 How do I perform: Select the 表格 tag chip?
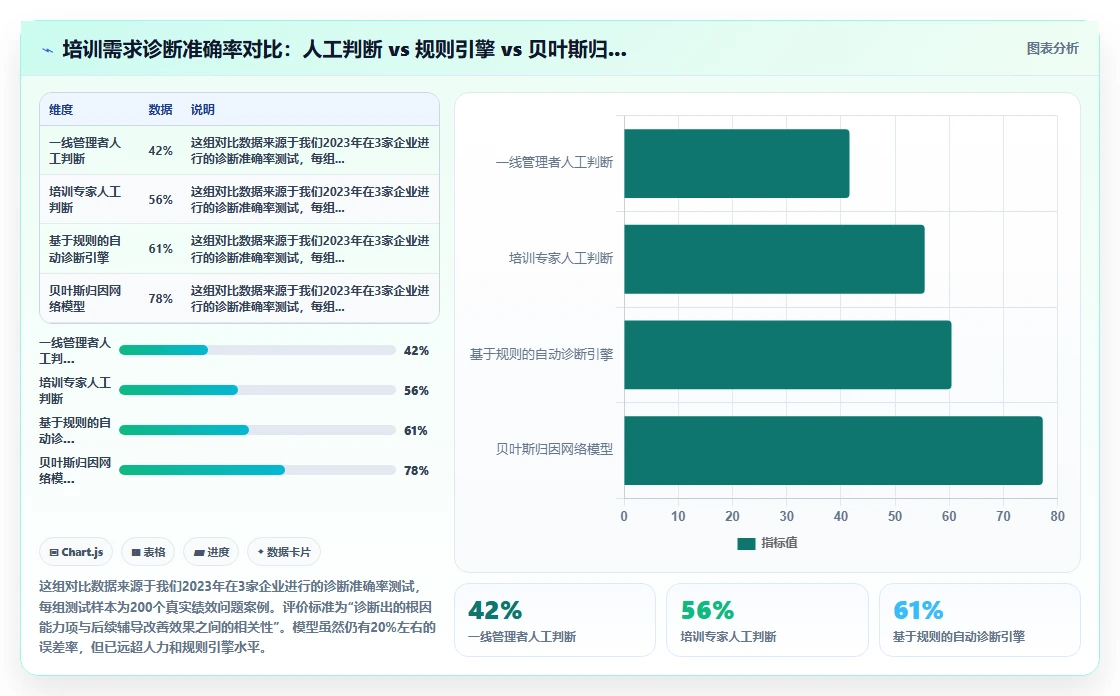click(x=148, y=552)
